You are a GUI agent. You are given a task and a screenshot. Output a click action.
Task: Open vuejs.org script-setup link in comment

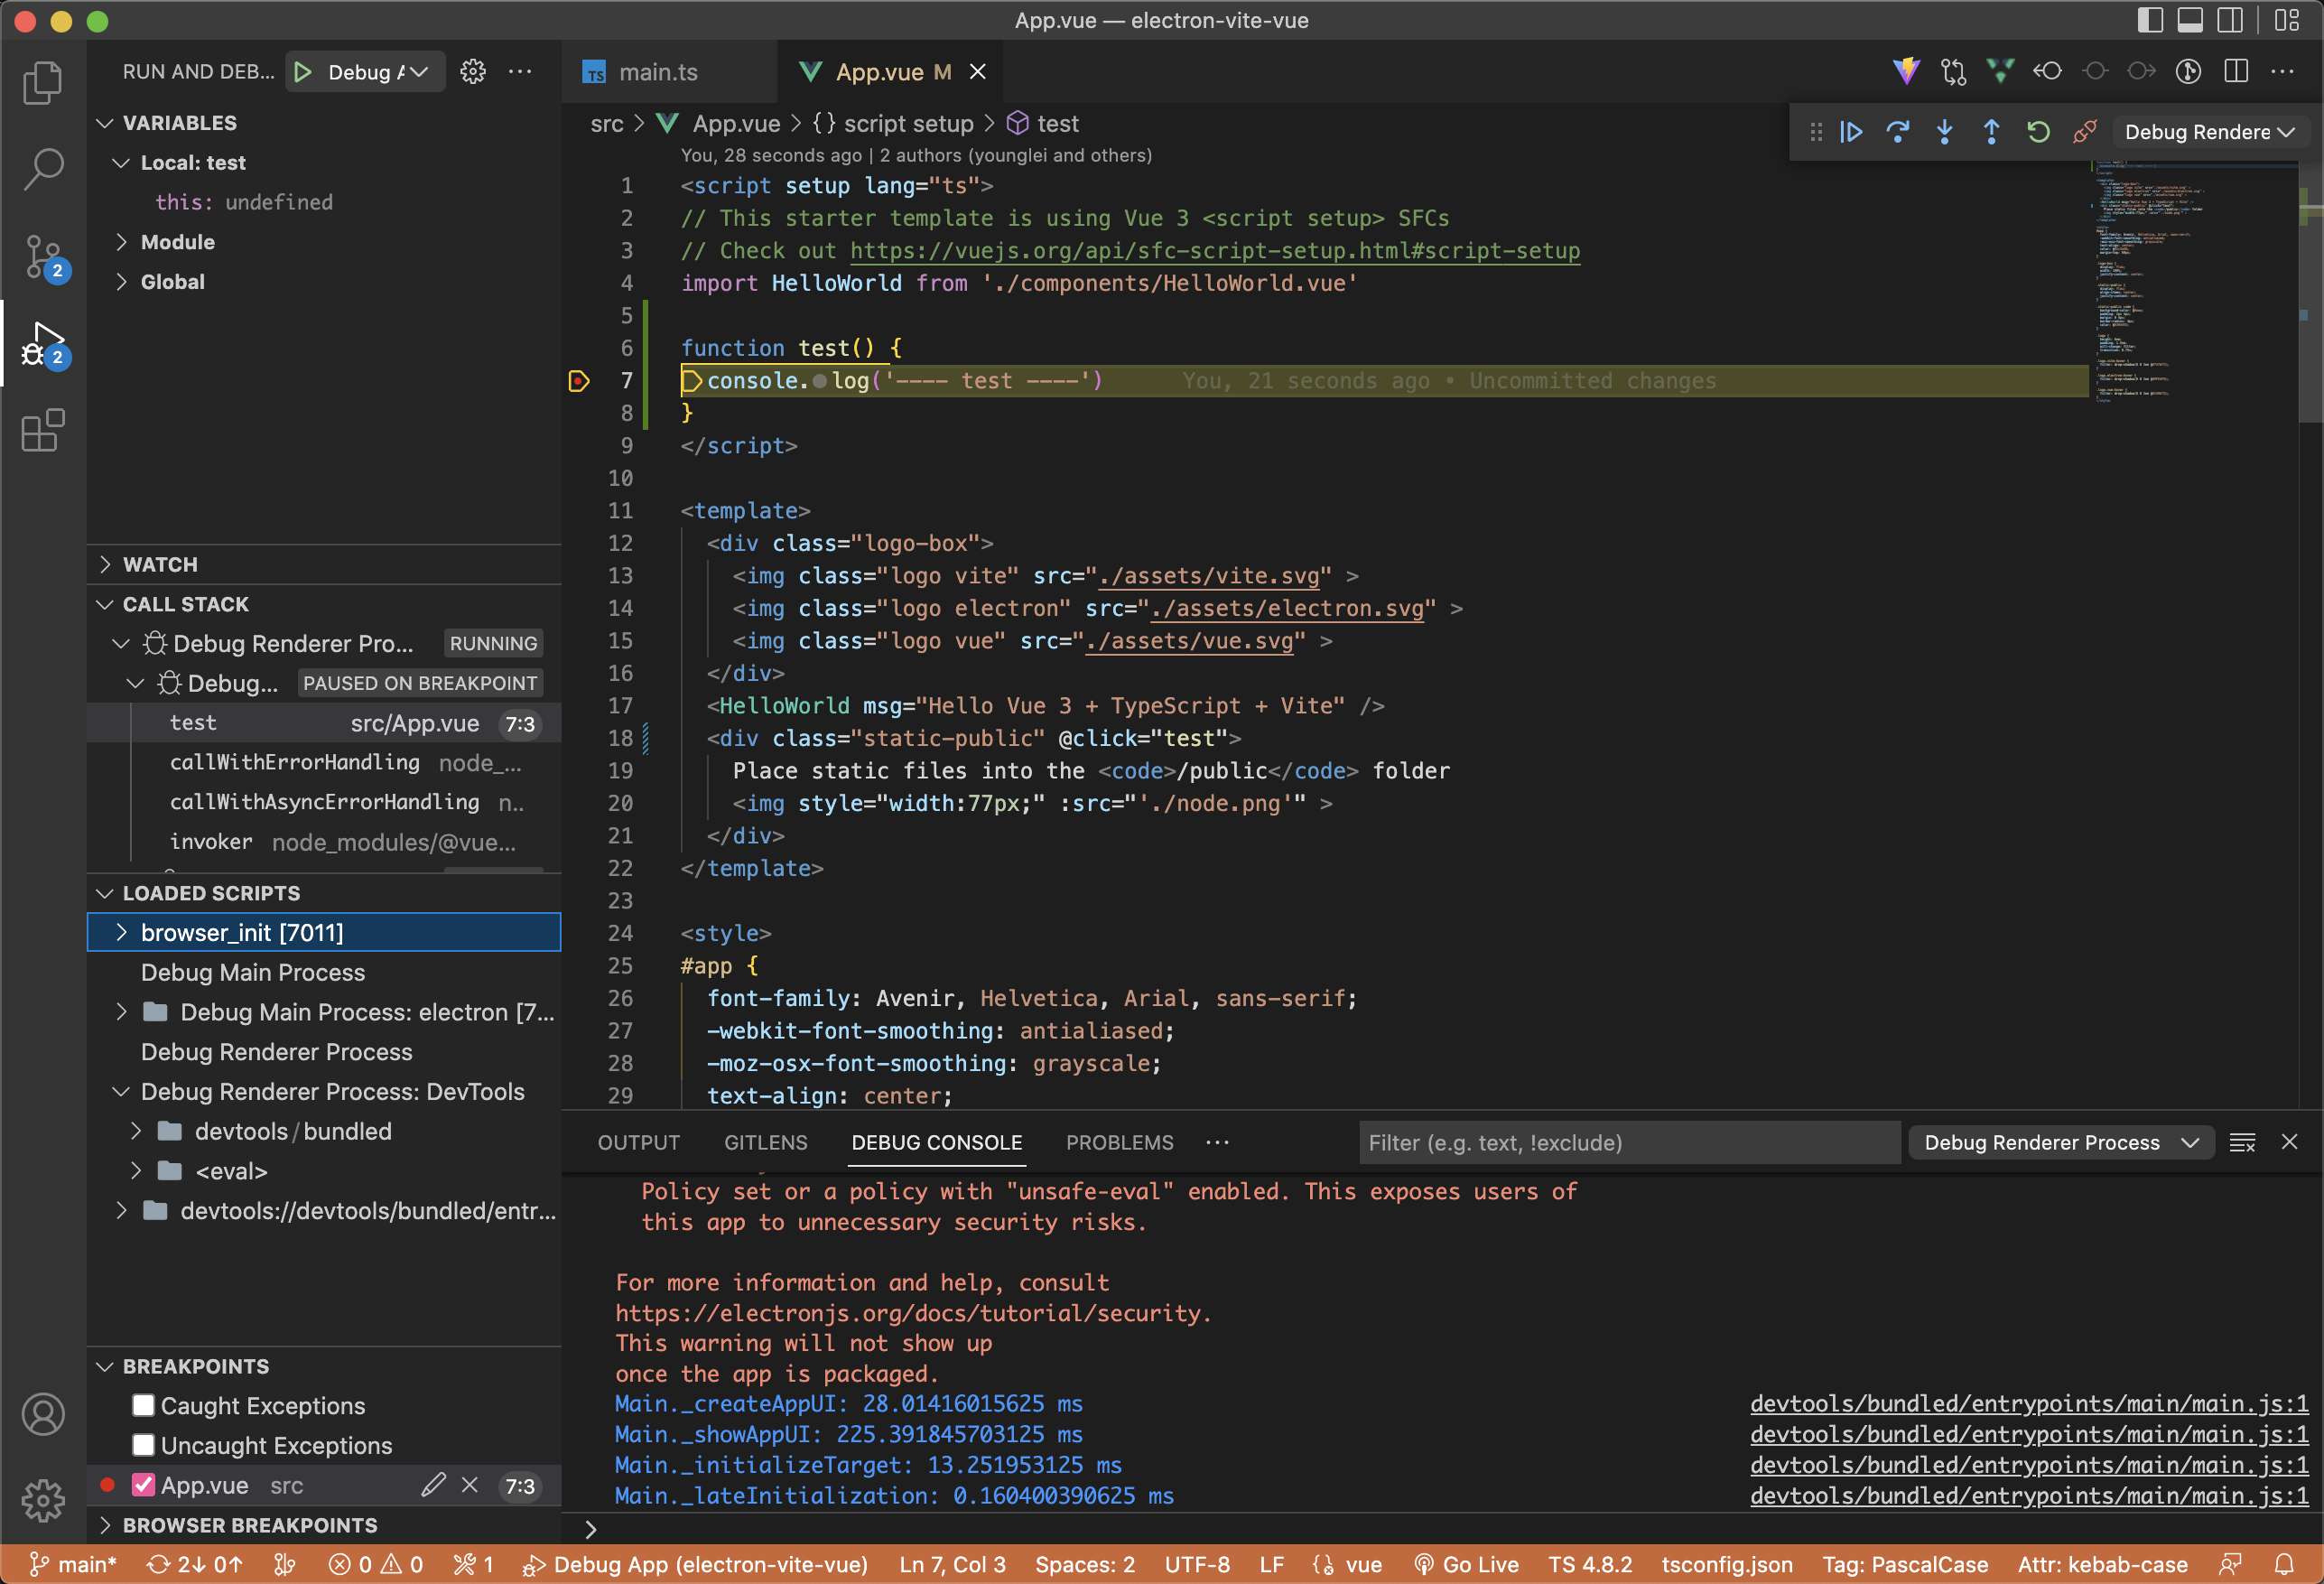(x=1215, y=251)
